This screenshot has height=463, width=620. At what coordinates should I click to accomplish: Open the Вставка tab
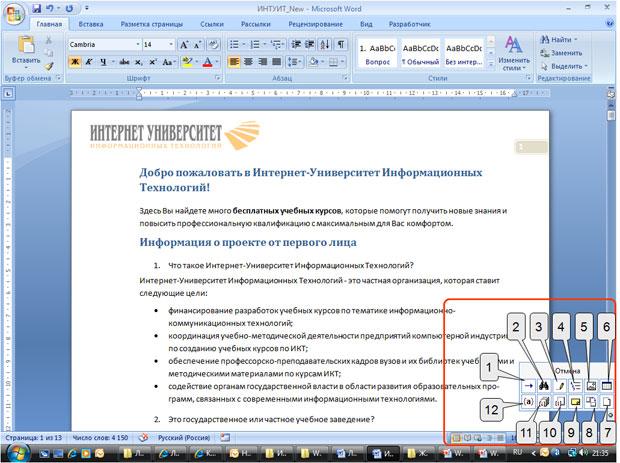(x=91, y=24)
